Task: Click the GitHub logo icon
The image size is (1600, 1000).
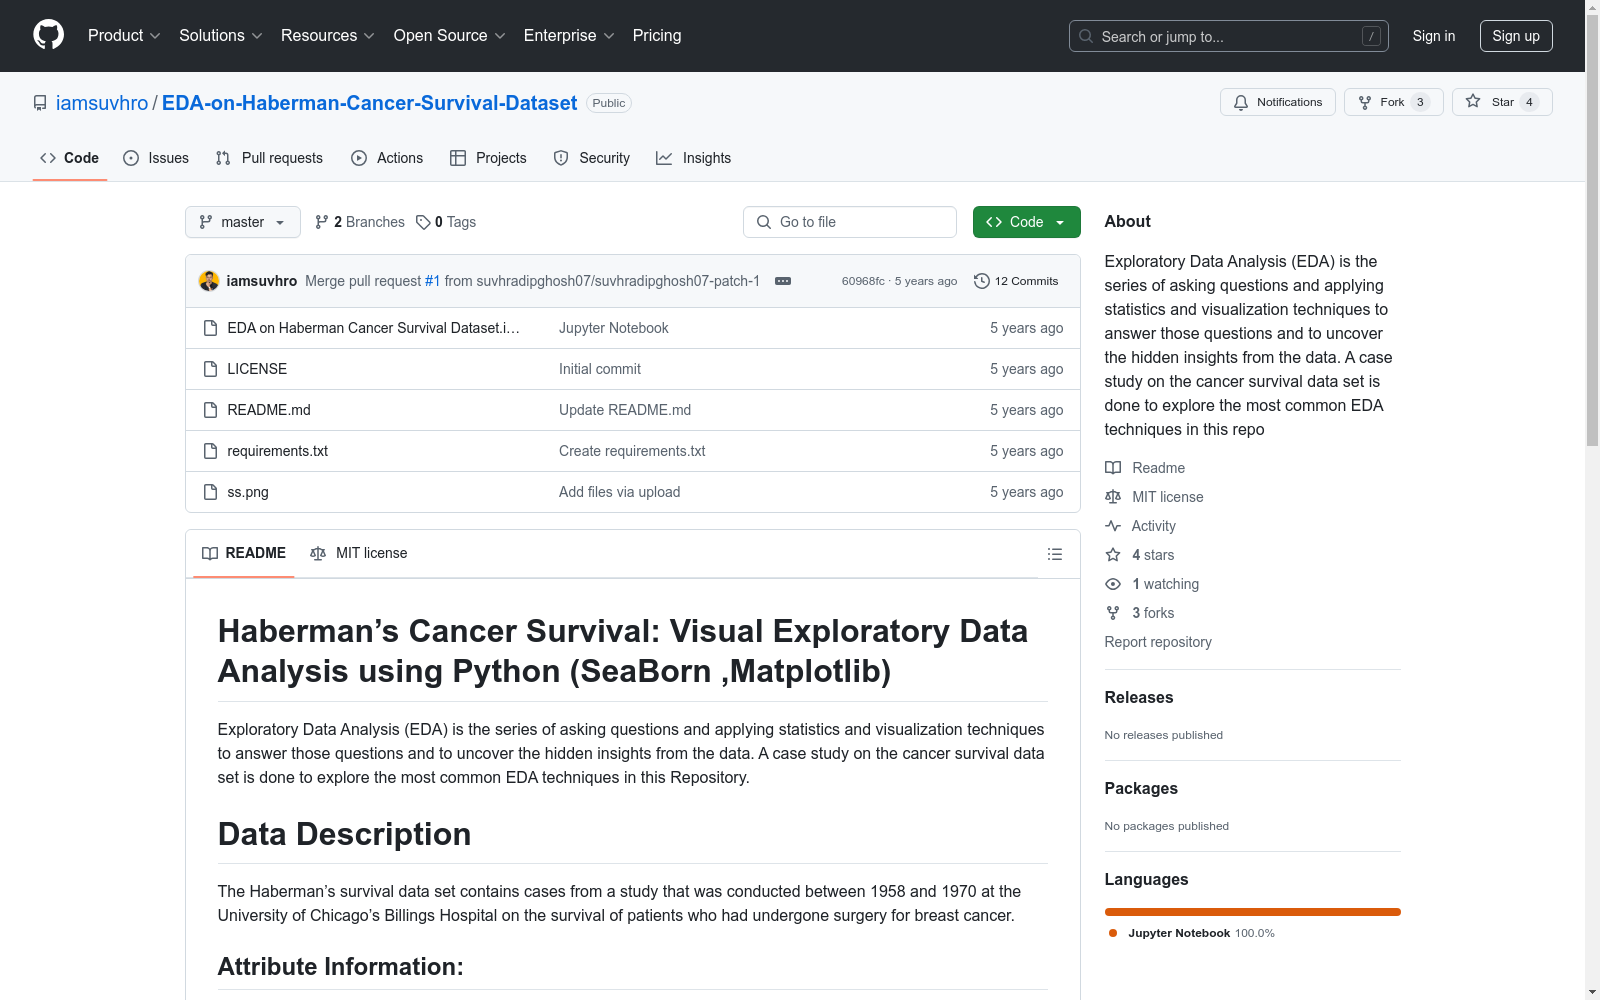Action: coord(48,35)
